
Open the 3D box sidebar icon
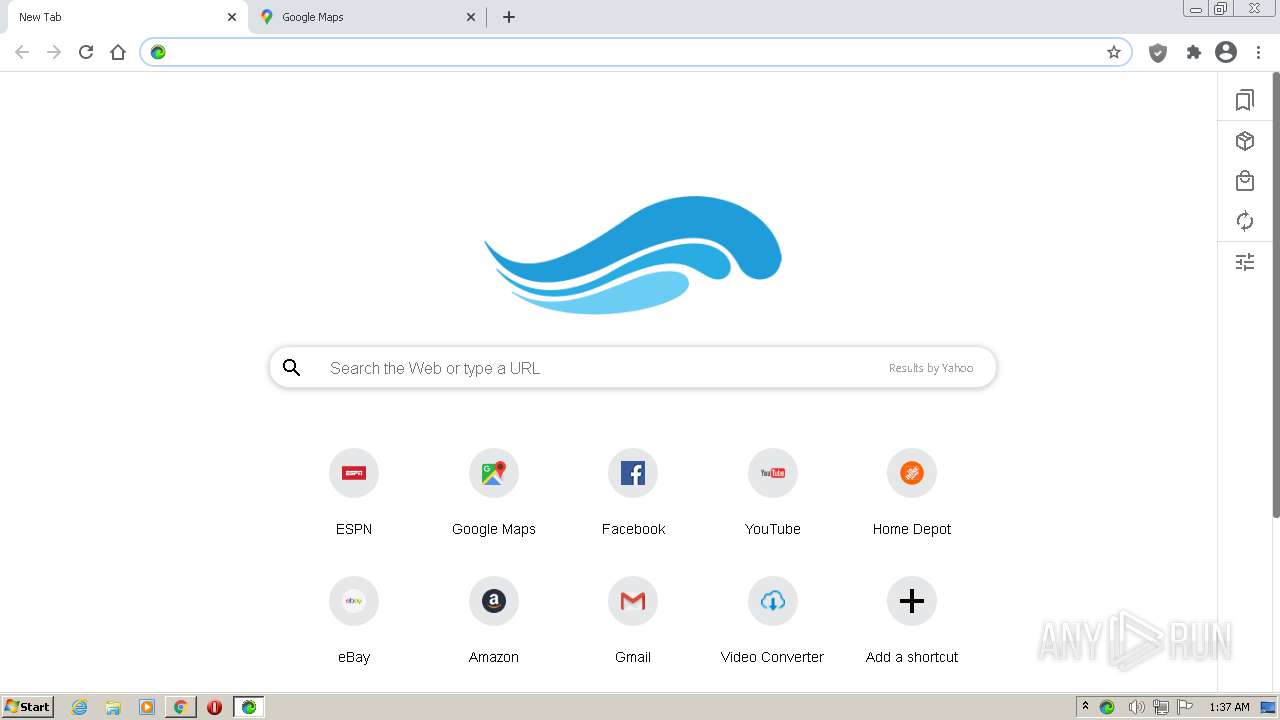pyautogui.click(x=1245, y=141)
